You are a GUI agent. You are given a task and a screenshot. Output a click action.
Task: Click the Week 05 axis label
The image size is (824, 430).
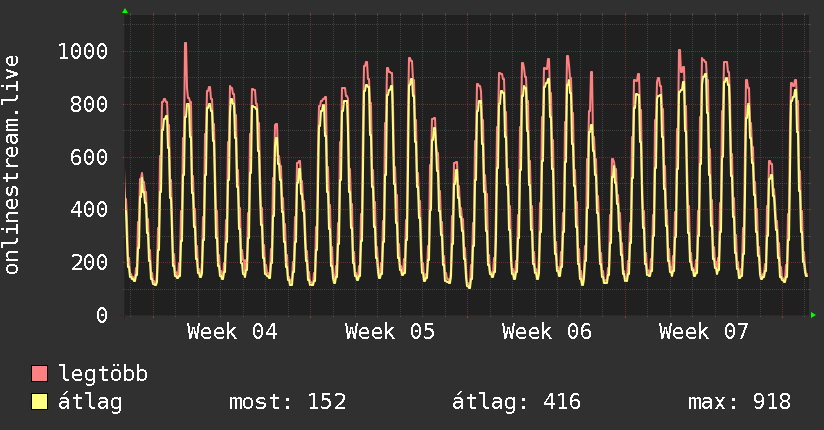[390, 332]
